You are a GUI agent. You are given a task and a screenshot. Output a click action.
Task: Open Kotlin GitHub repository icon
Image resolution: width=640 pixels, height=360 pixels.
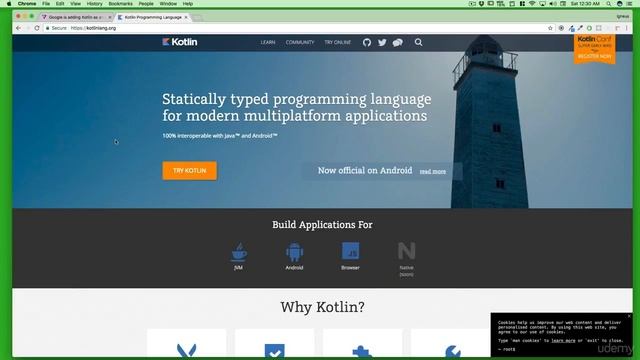[367, 42]
